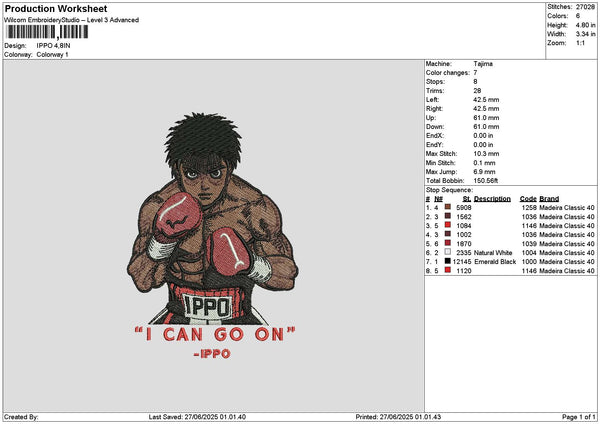Click the "Stop Sequence:" heading
Screen dimensions: 600x424
(449, 190)
